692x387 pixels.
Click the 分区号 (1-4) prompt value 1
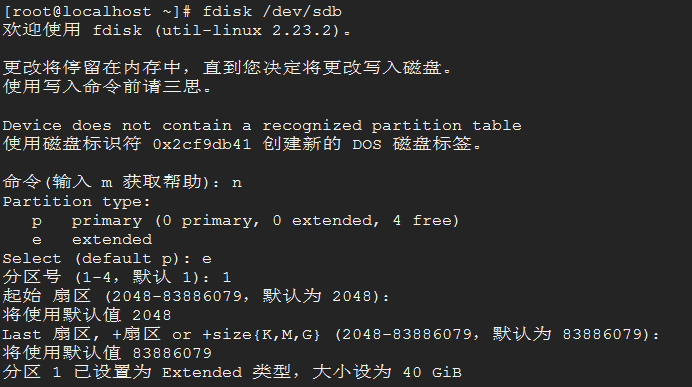[227, 277]
